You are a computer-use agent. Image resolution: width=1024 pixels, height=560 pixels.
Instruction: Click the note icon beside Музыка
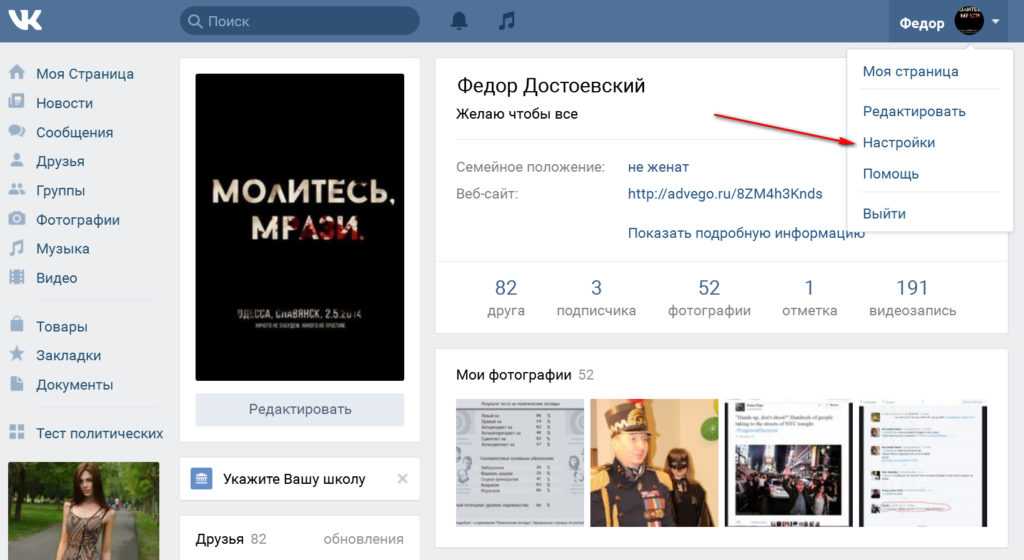[17, 247]
